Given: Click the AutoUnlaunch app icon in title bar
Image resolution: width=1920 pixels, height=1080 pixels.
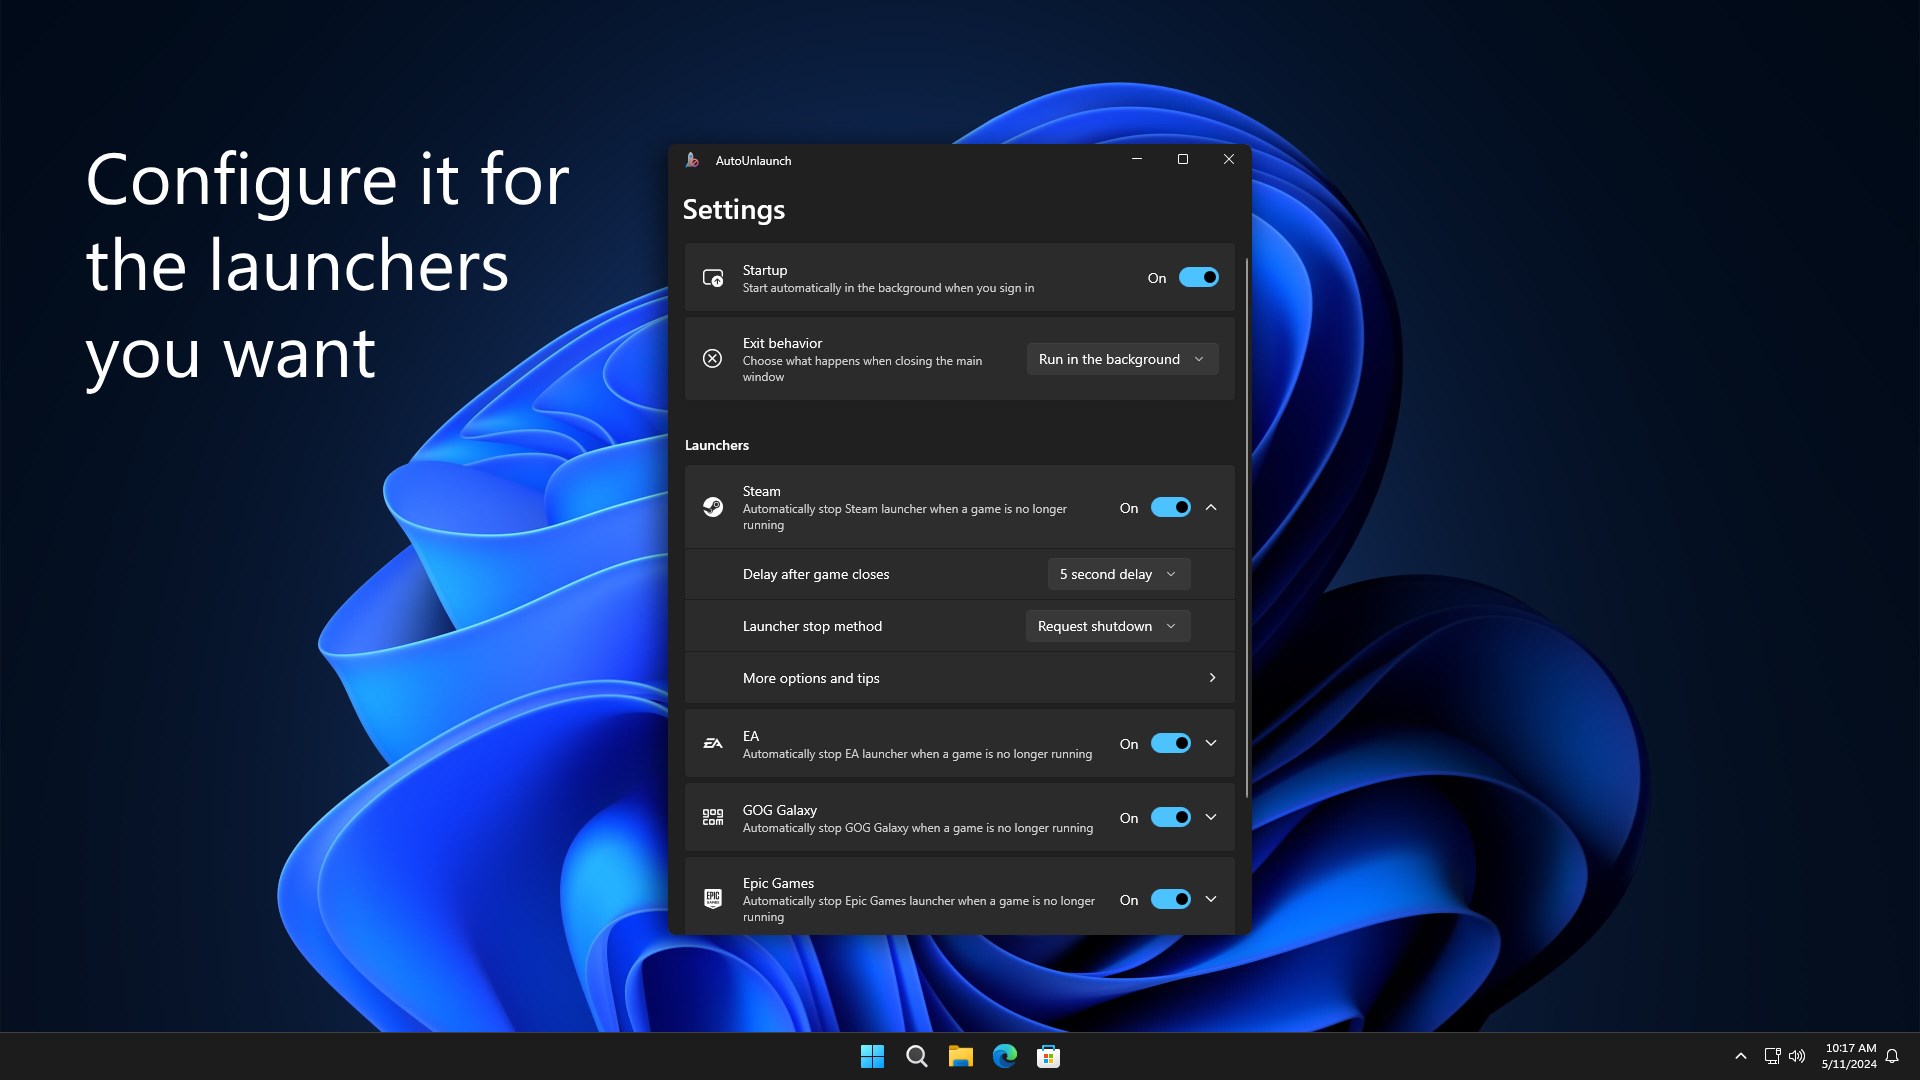Looking at the screenshot, I should click(x=692, y=160).
